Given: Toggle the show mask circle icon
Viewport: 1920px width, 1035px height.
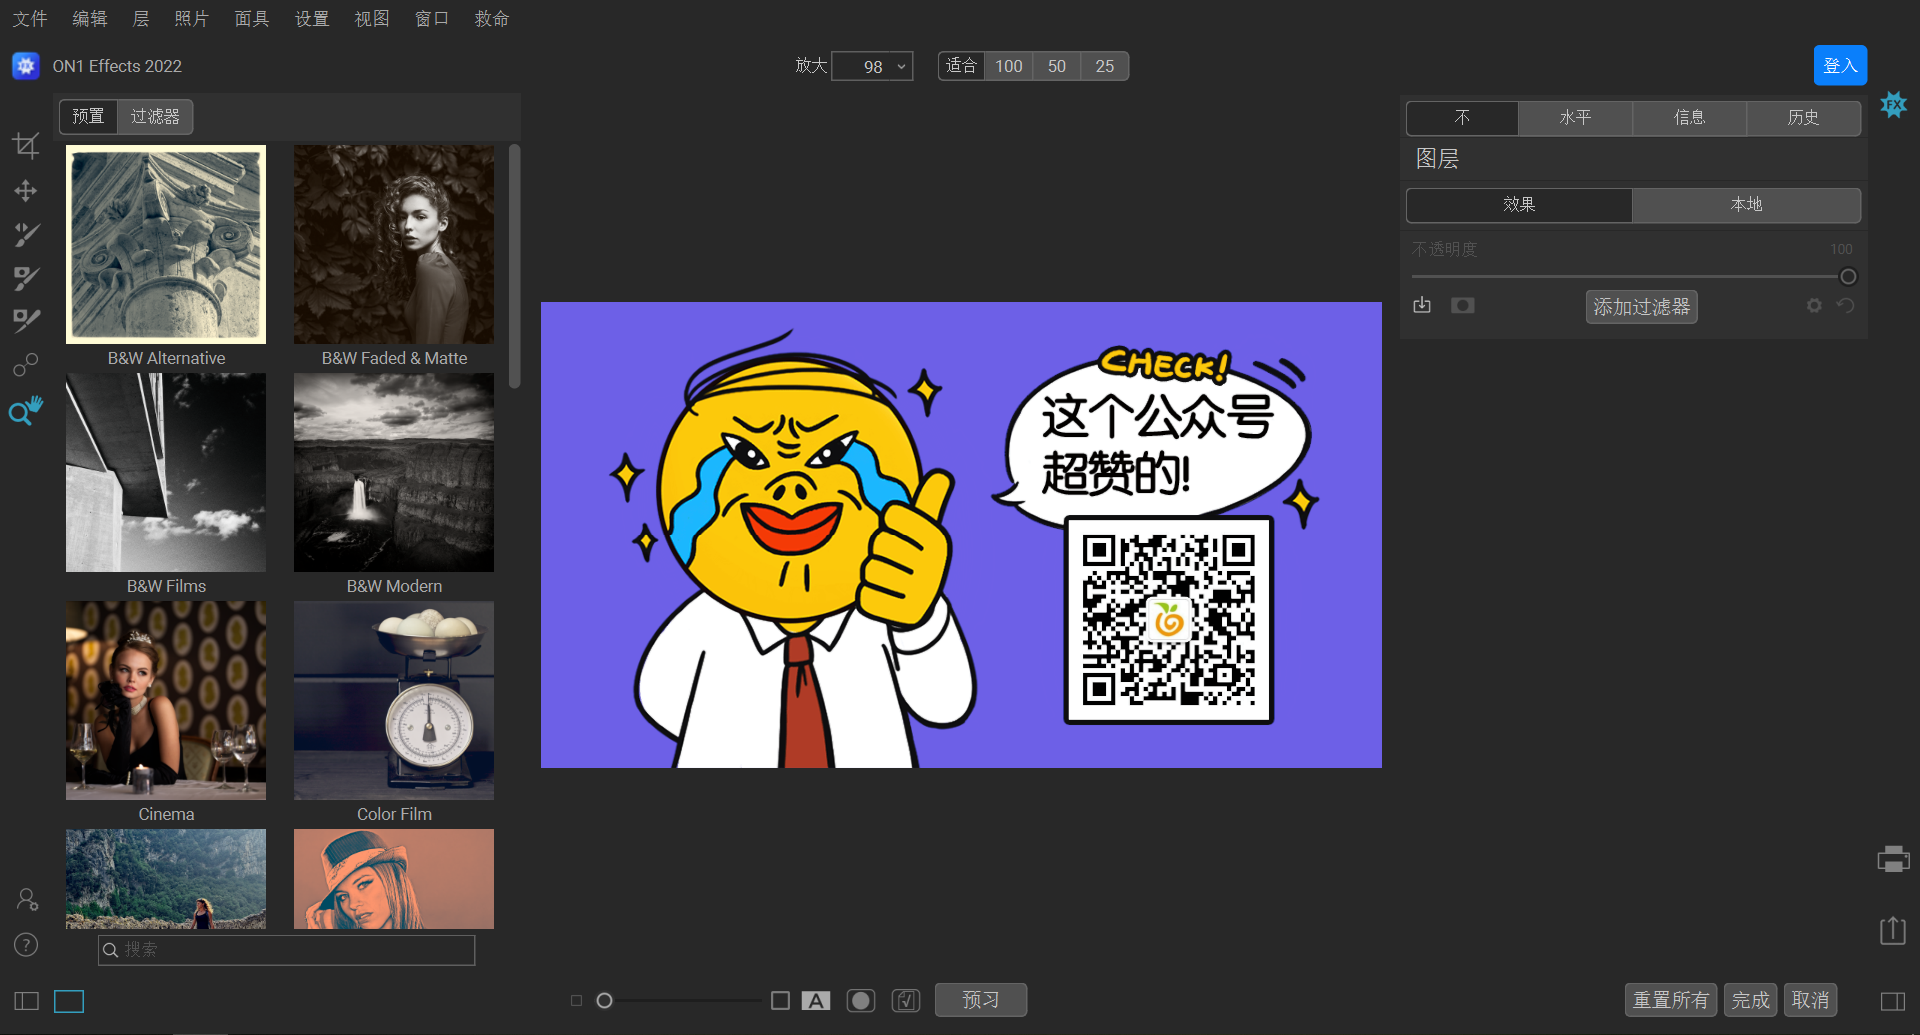Looking at the screenshot, I should click(x=861, y=1000).
